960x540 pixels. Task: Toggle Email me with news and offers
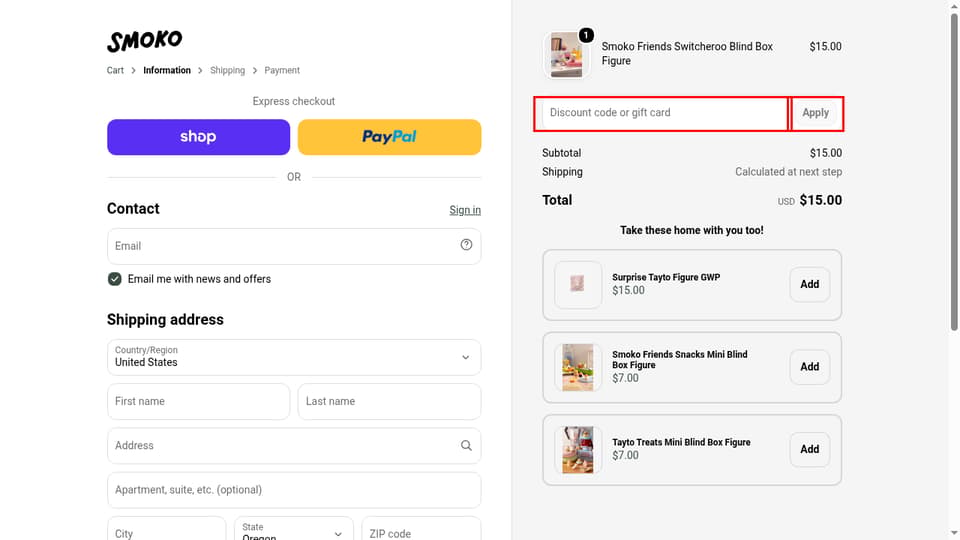114,279
